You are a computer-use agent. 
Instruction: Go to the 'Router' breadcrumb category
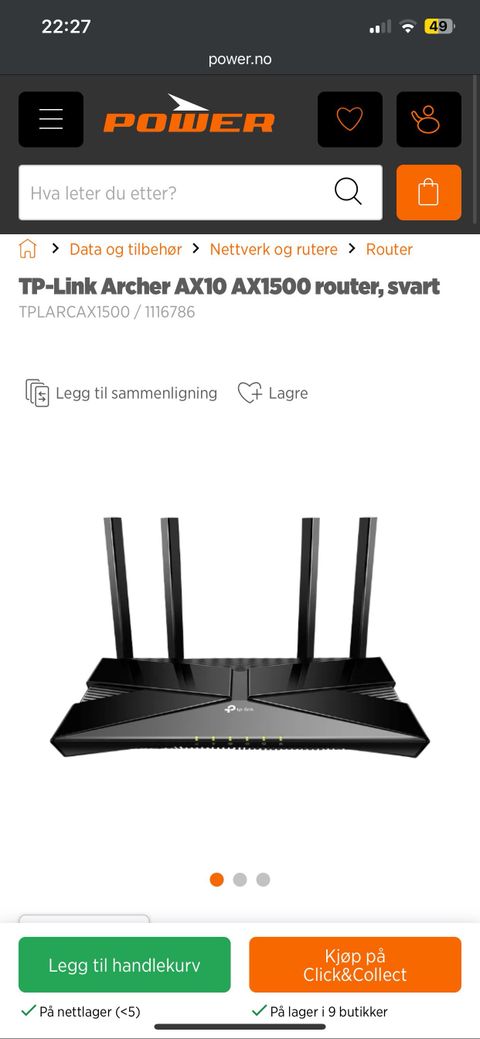(x=389, y=249)
